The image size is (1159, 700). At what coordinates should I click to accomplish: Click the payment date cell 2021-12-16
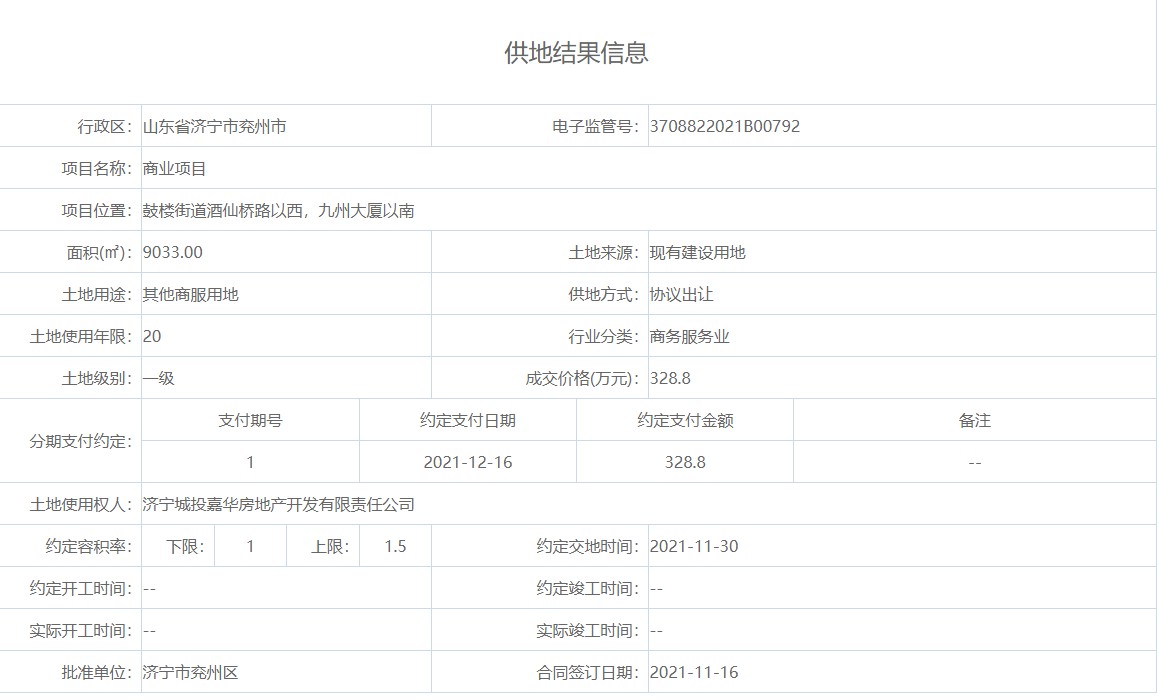pos(467,463)
